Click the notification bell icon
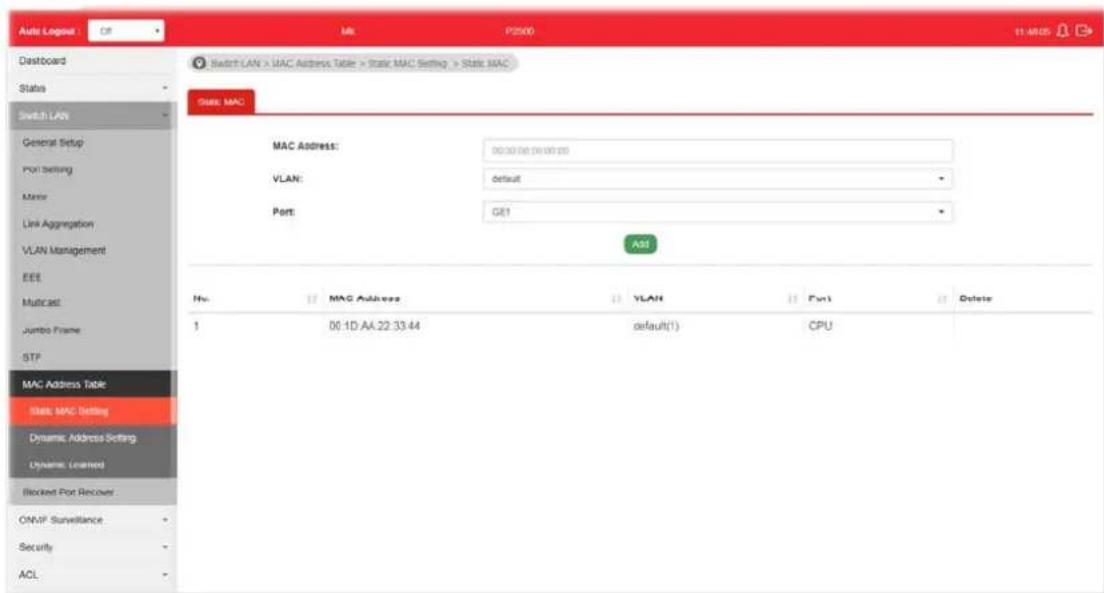 (1062, 31)
